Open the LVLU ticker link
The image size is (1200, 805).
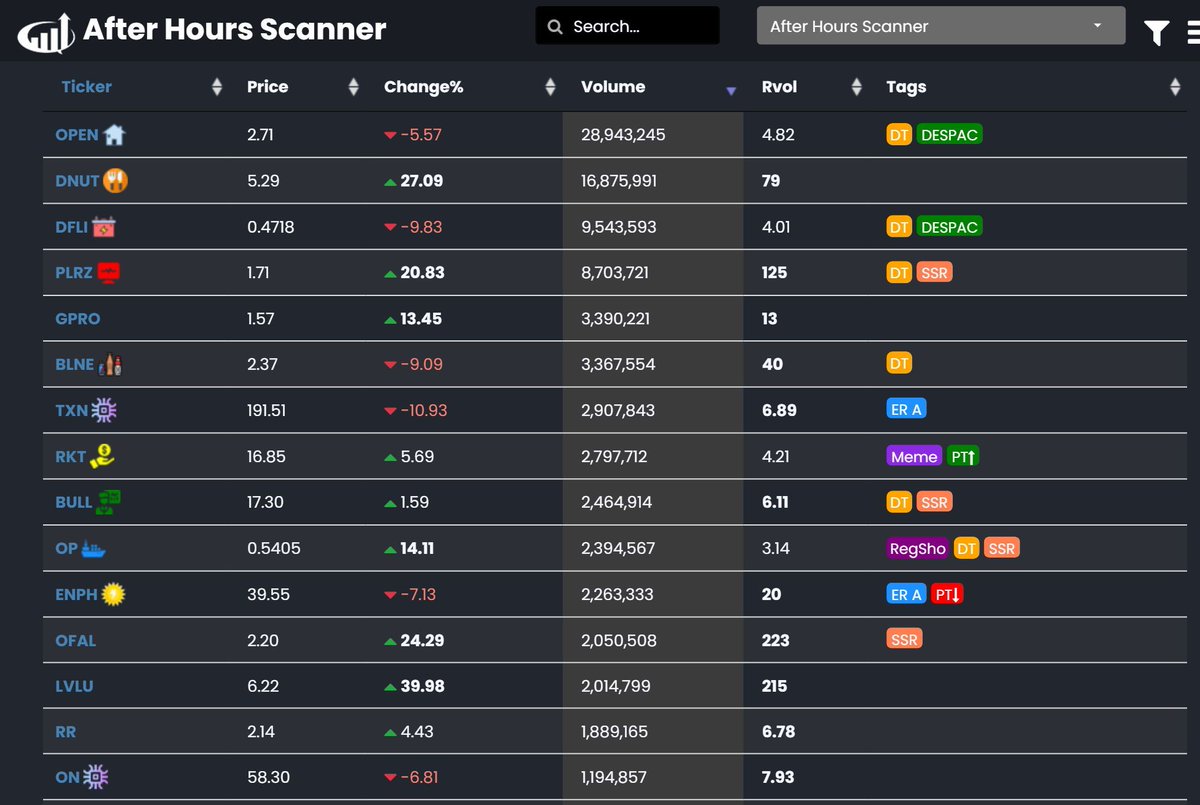[x=74, y=686]
